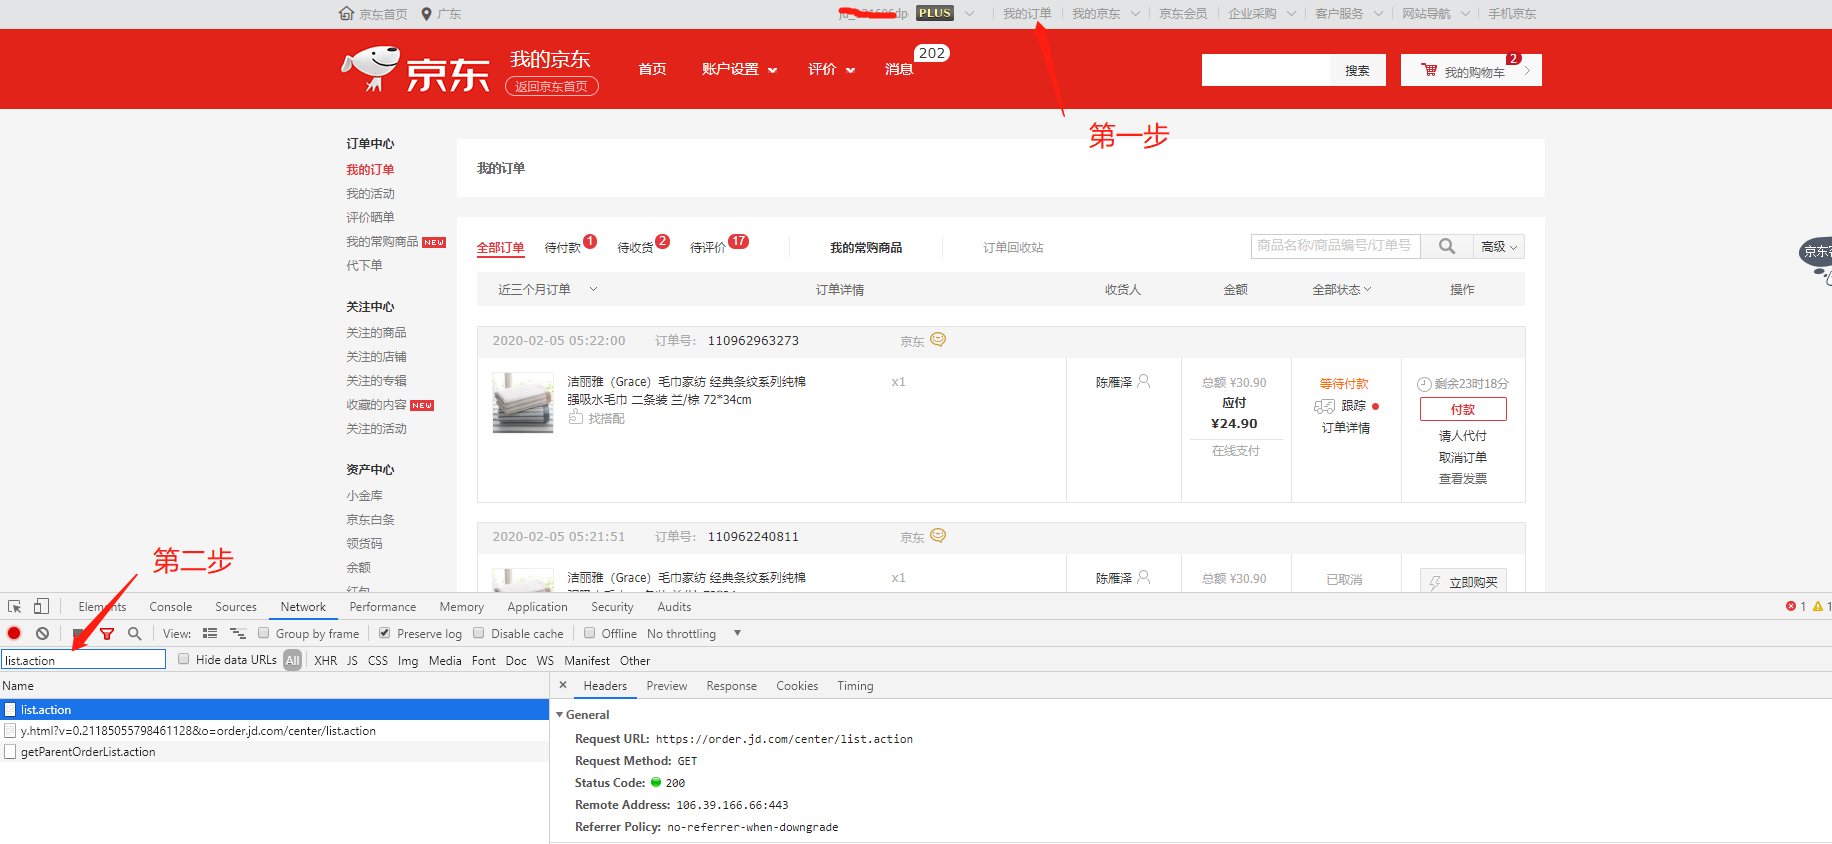The image size is (1832, 844).
Task: Select the list.action request row
Action: click(274, 710)
